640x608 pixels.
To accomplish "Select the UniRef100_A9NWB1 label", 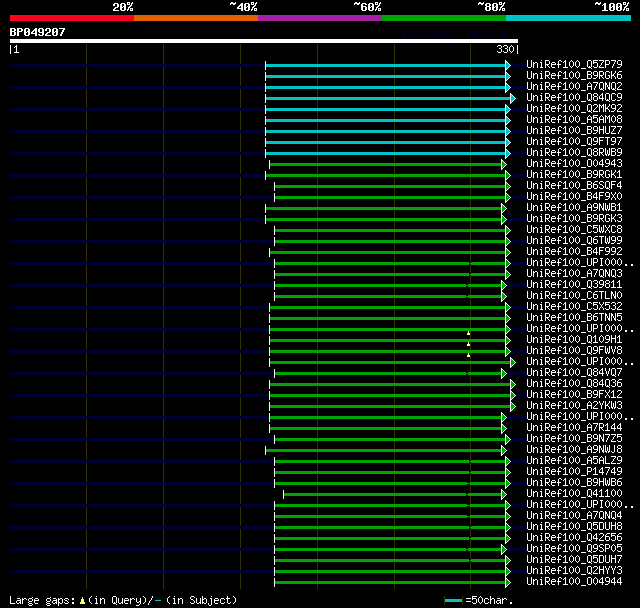I will pyautogui.click(x=574, y=208).
